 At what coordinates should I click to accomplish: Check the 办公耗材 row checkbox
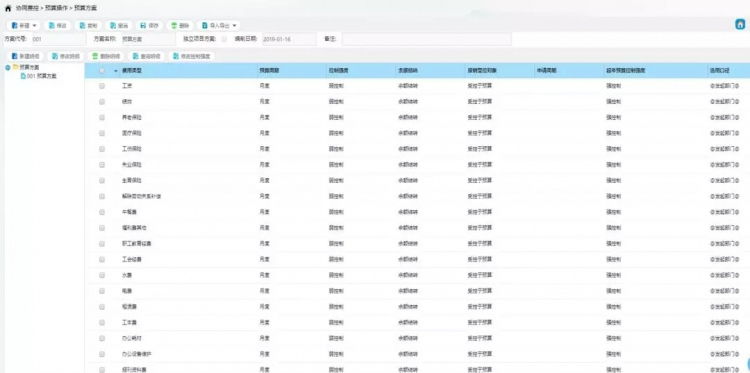click(x=102, y=339)
